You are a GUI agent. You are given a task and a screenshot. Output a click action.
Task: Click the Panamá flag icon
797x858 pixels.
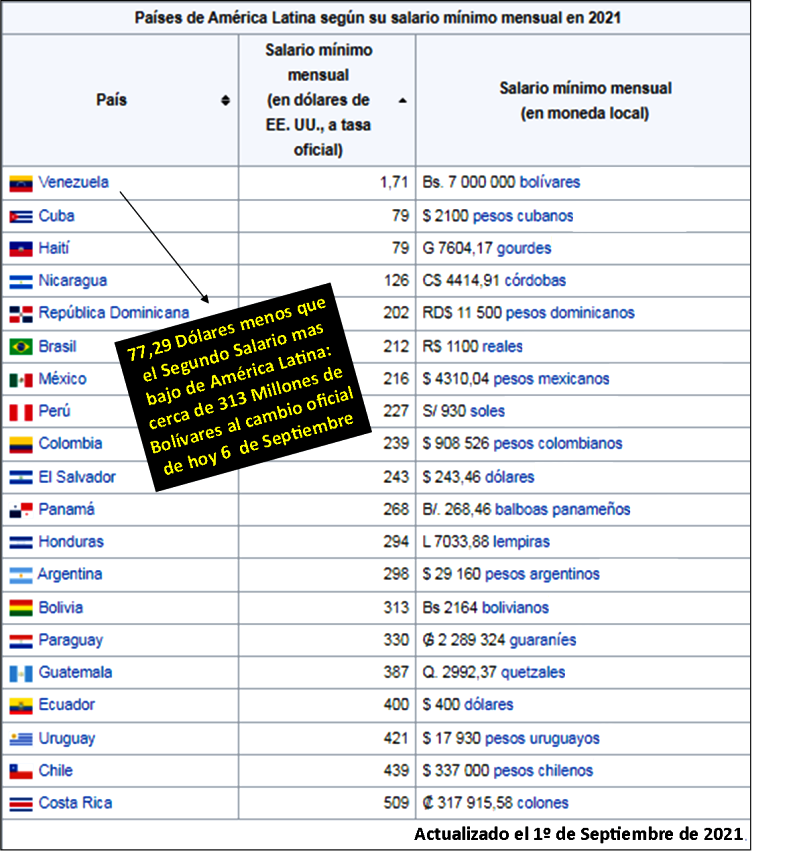[x=21, y=510]
